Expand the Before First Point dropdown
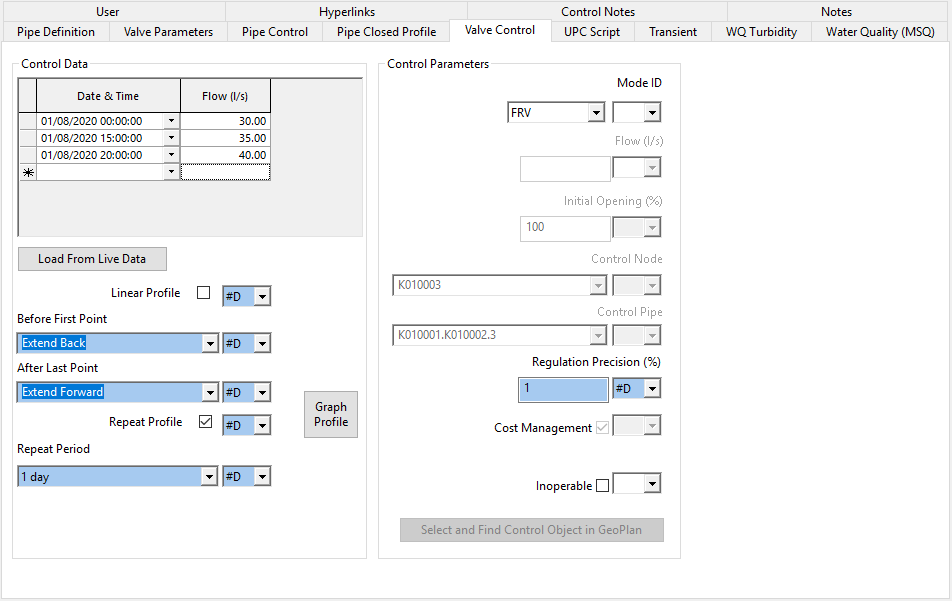Image resolution: width=952 pixels, height=601 pixels. [x=209, y=342]
